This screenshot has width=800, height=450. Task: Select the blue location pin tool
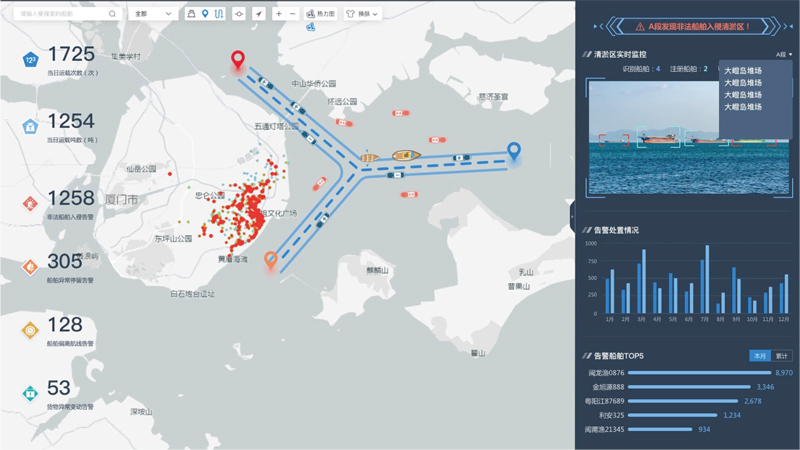(205, 14)
